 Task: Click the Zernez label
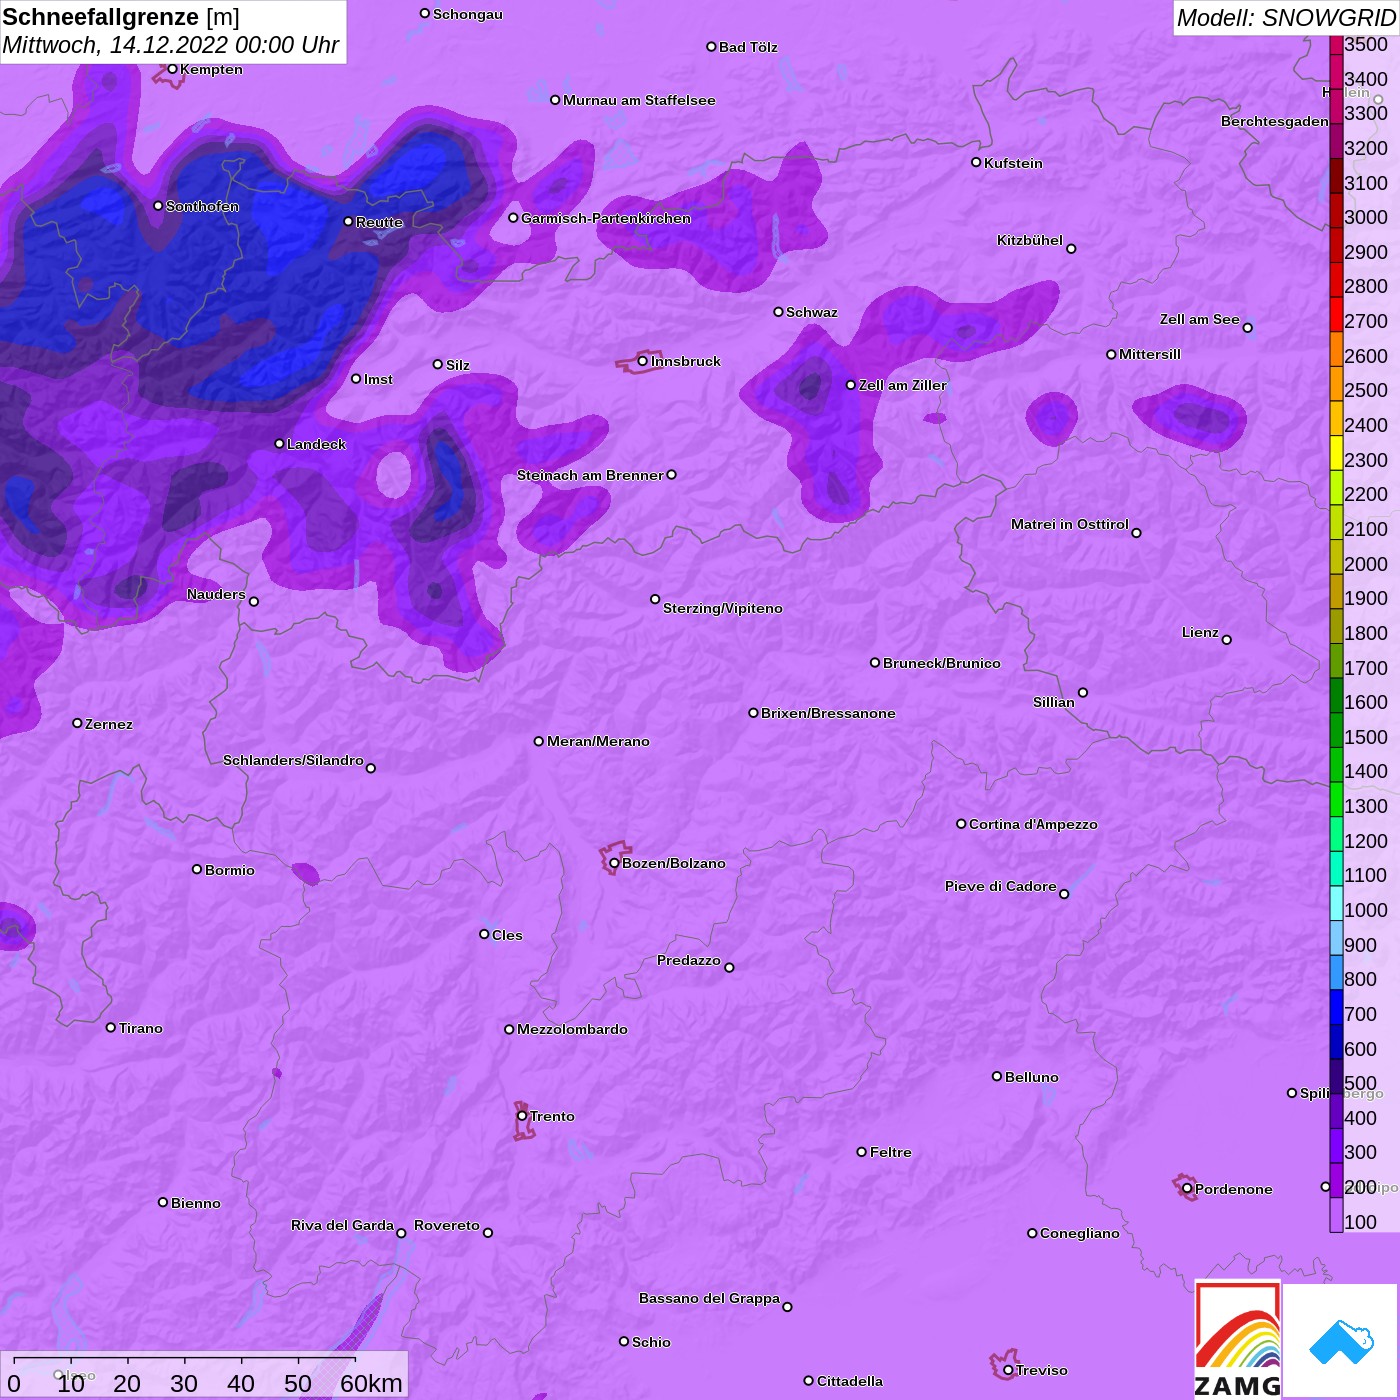(x=109, y=724)
